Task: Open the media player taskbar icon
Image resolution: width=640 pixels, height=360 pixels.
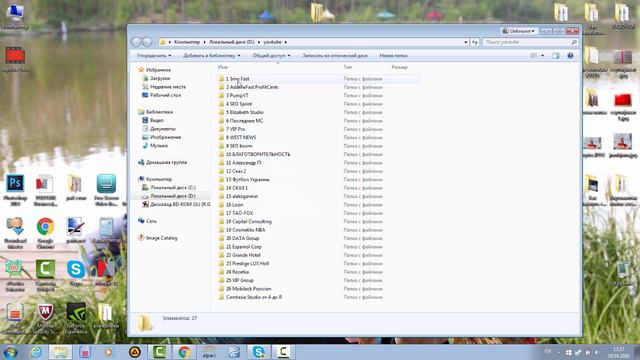Action: click(109, 352)
